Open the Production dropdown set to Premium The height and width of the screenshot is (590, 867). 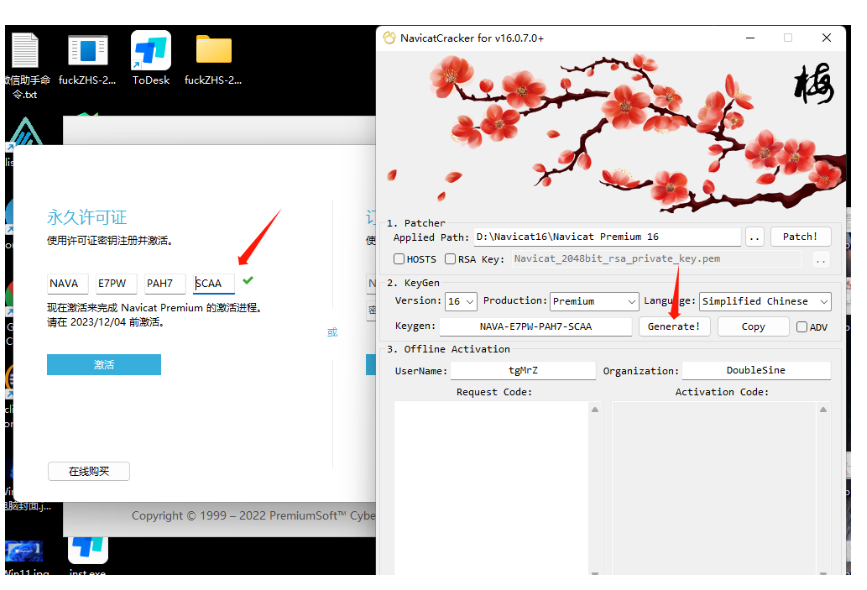594,301
